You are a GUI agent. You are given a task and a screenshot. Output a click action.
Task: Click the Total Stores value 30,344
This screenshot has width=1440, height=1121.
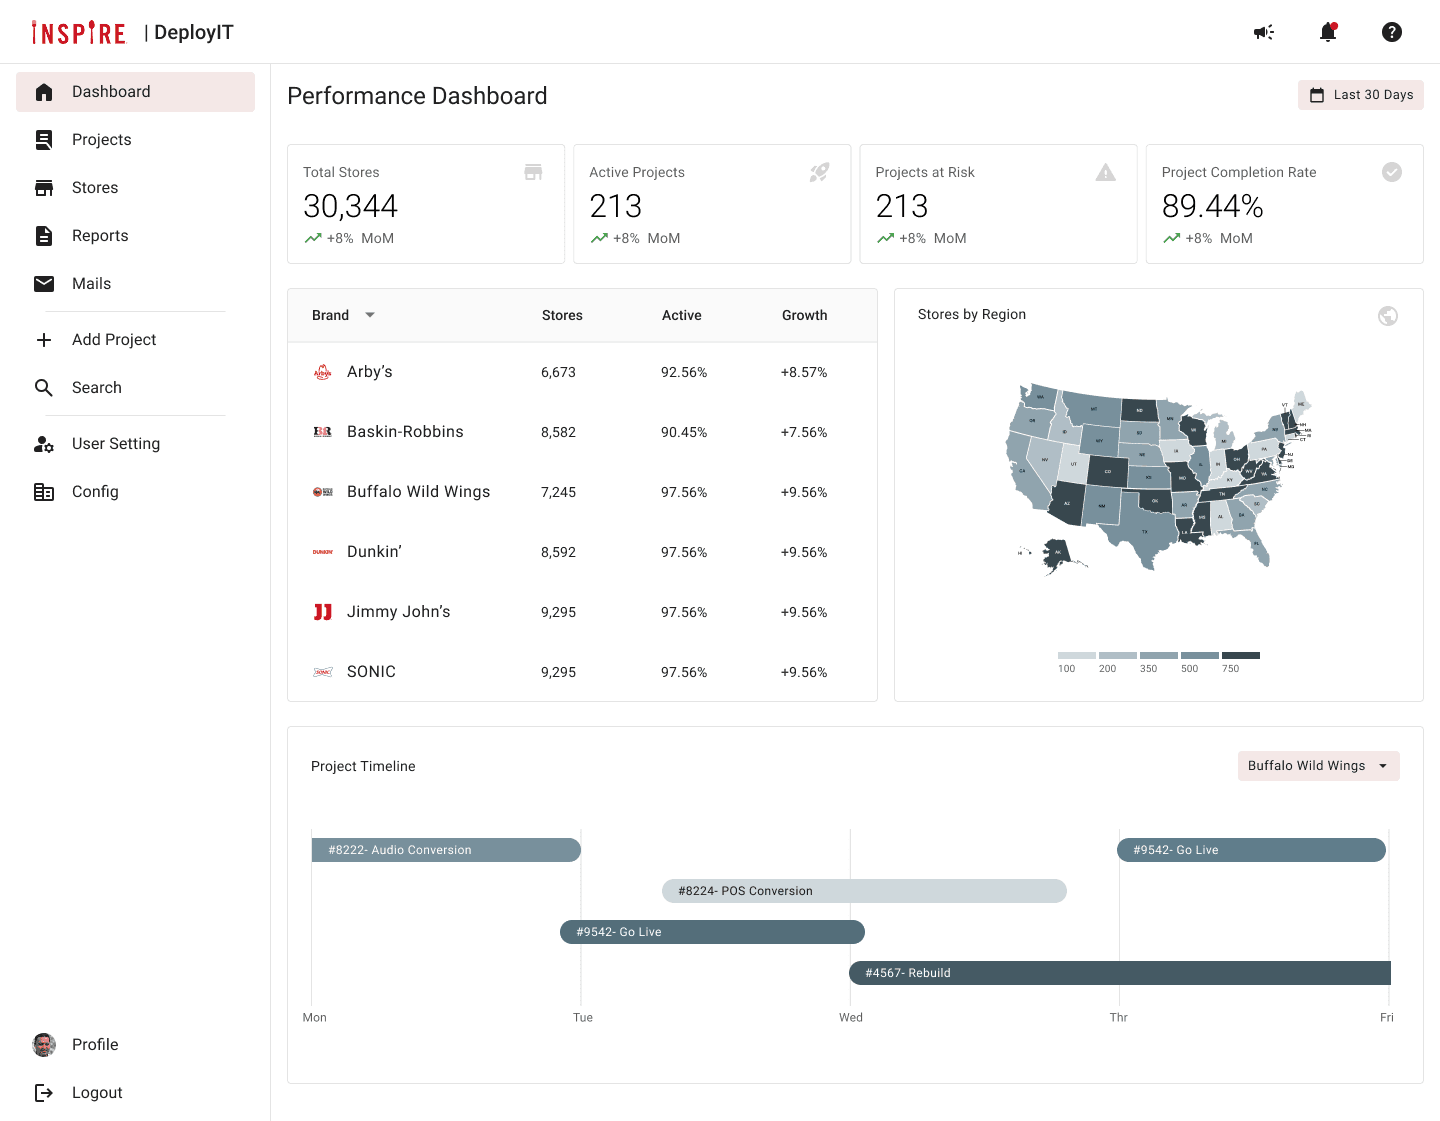click(350, 206)
